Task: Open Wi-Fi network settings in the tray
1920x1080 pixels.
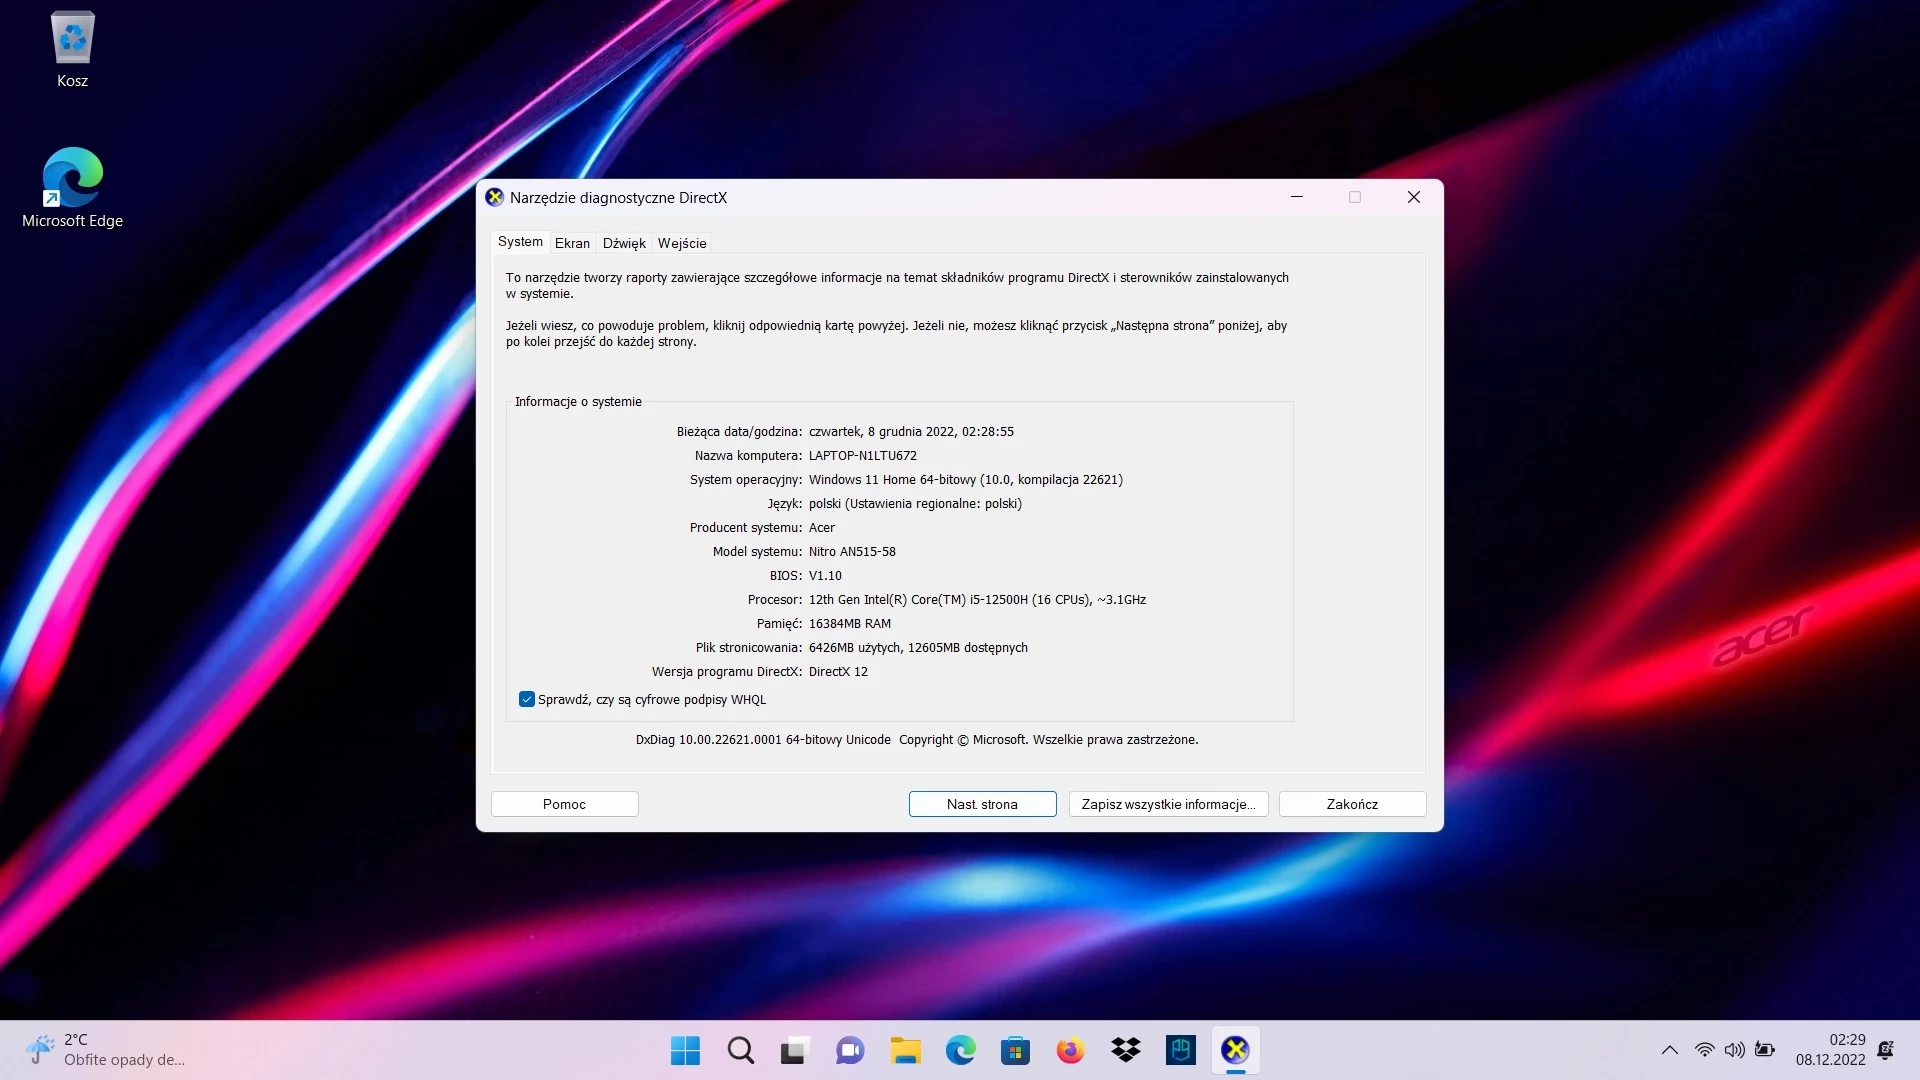Action: pos(1704,1050)
